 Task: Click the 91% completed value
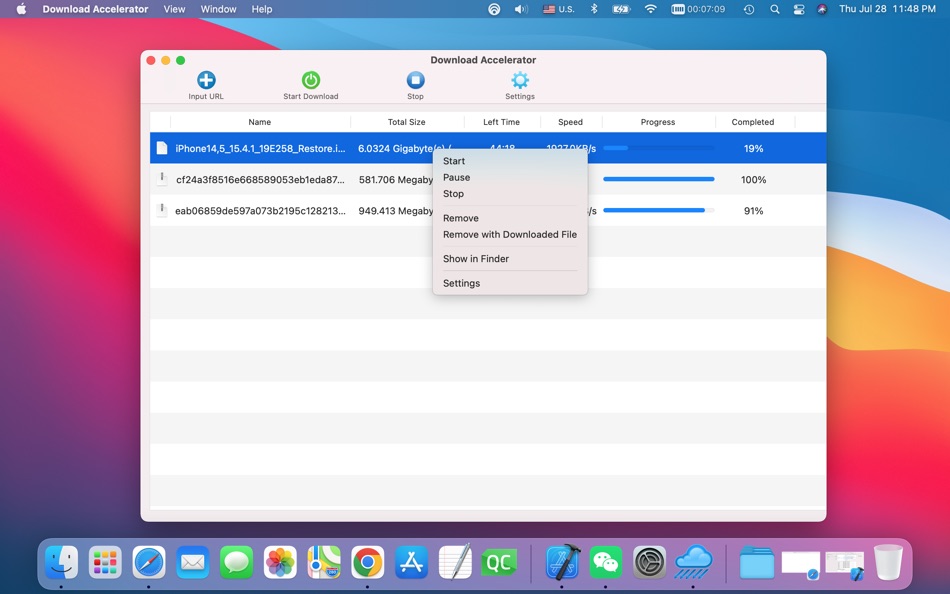[x=753, y=211]
